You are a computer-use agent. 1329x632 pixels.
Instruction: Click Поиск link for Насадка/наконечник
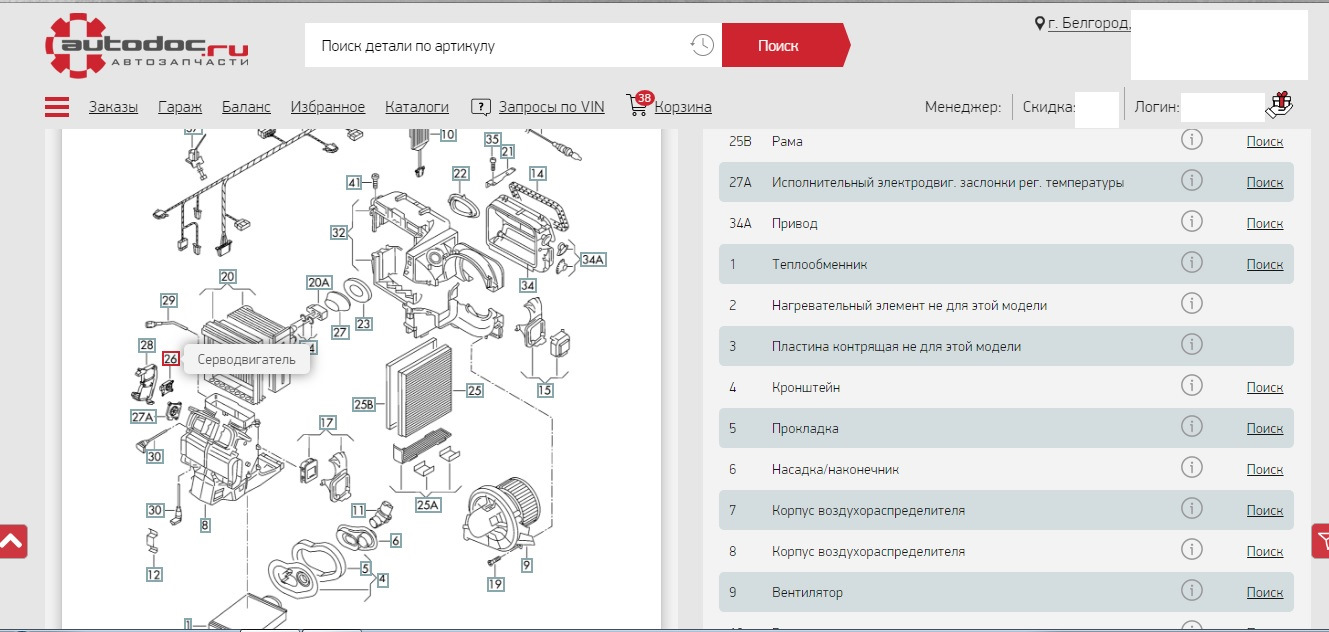[1265, 469]
